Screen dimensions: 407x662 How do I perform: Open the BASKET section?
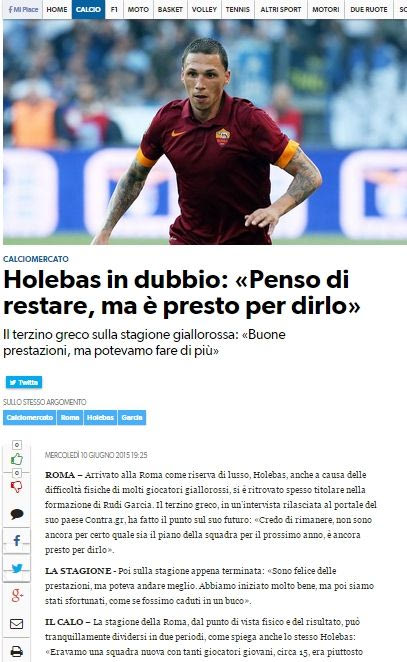pos(170,9)
